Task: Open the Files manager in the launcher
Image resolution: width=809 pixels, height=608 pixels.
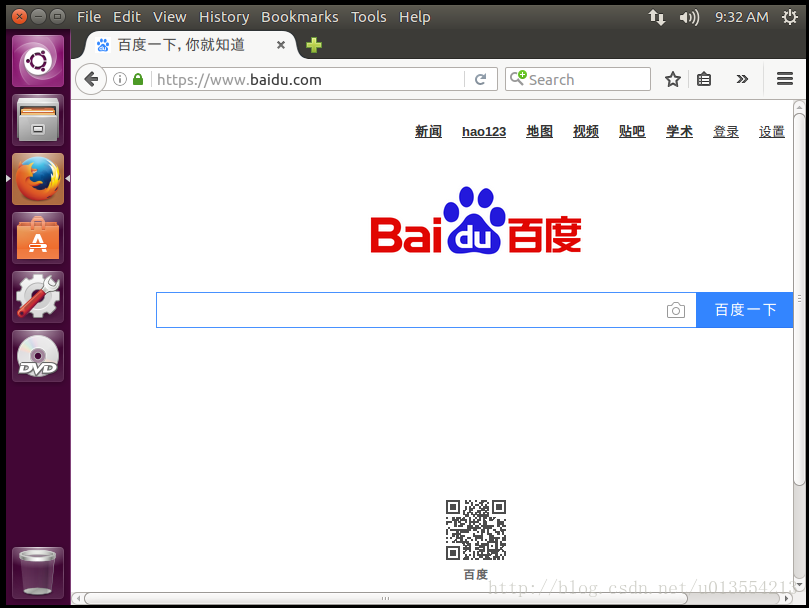Action: (38, 120)
